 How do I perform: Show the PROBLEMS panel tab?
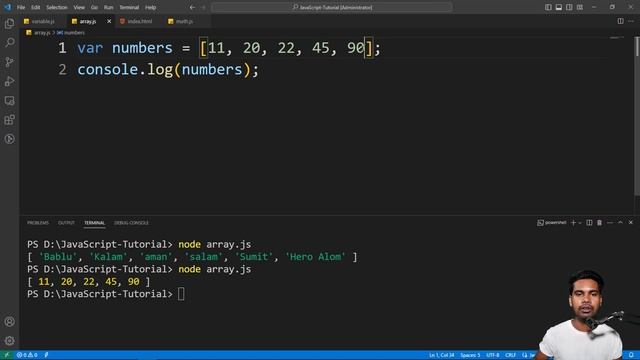(x=38, y=223)
